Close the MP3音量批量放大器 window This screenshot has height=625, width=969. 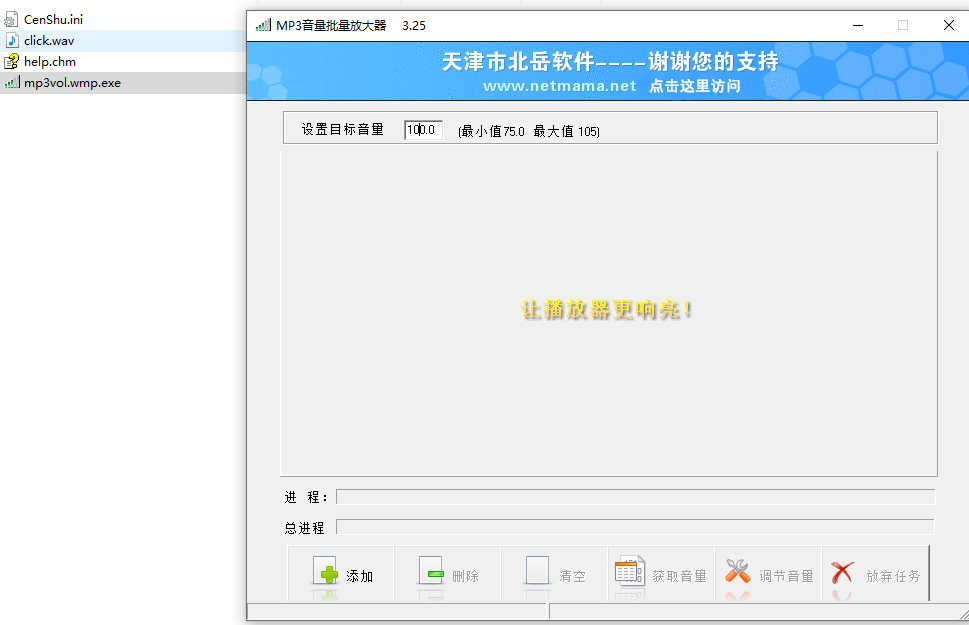click(x=949, y=25)
